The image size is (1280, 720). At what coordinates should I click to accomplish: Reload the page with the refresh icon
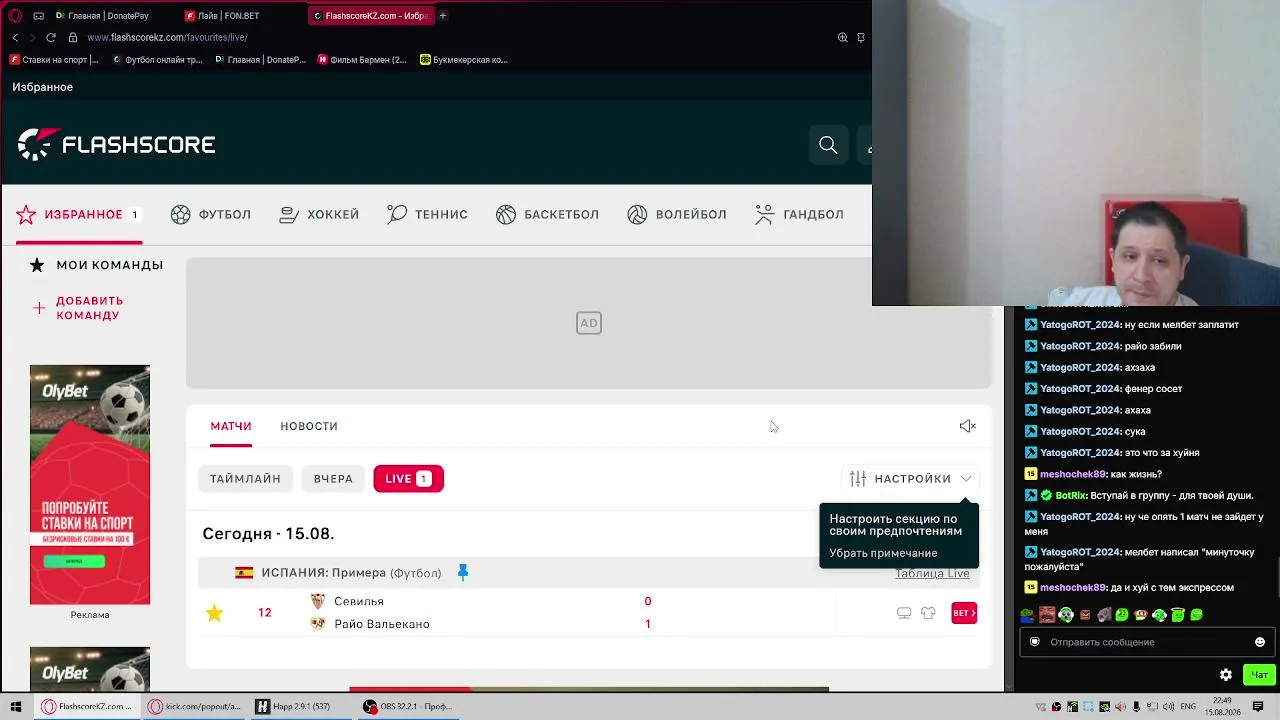pos(51,38)
